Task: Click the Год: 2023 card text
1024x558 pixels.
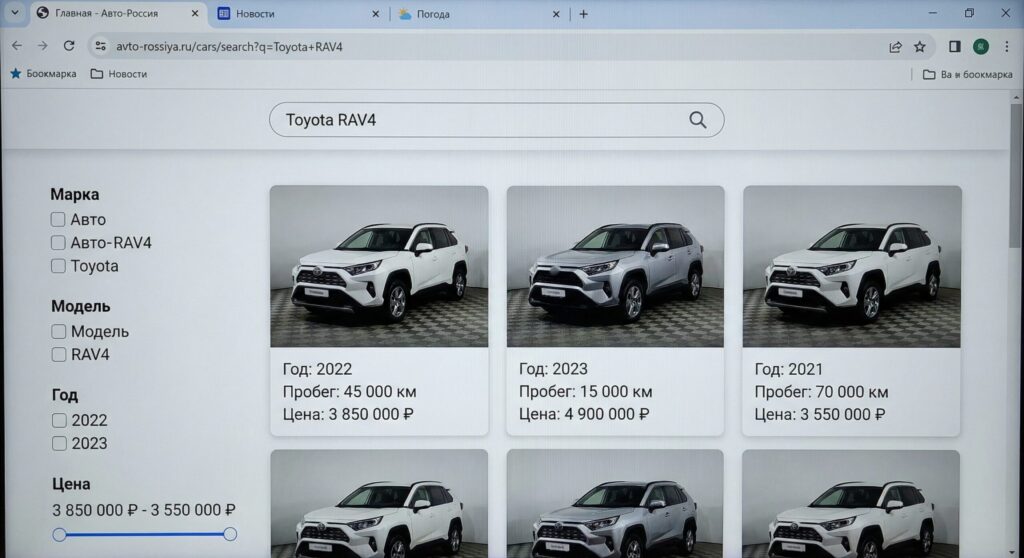Action: pos(553,369)
